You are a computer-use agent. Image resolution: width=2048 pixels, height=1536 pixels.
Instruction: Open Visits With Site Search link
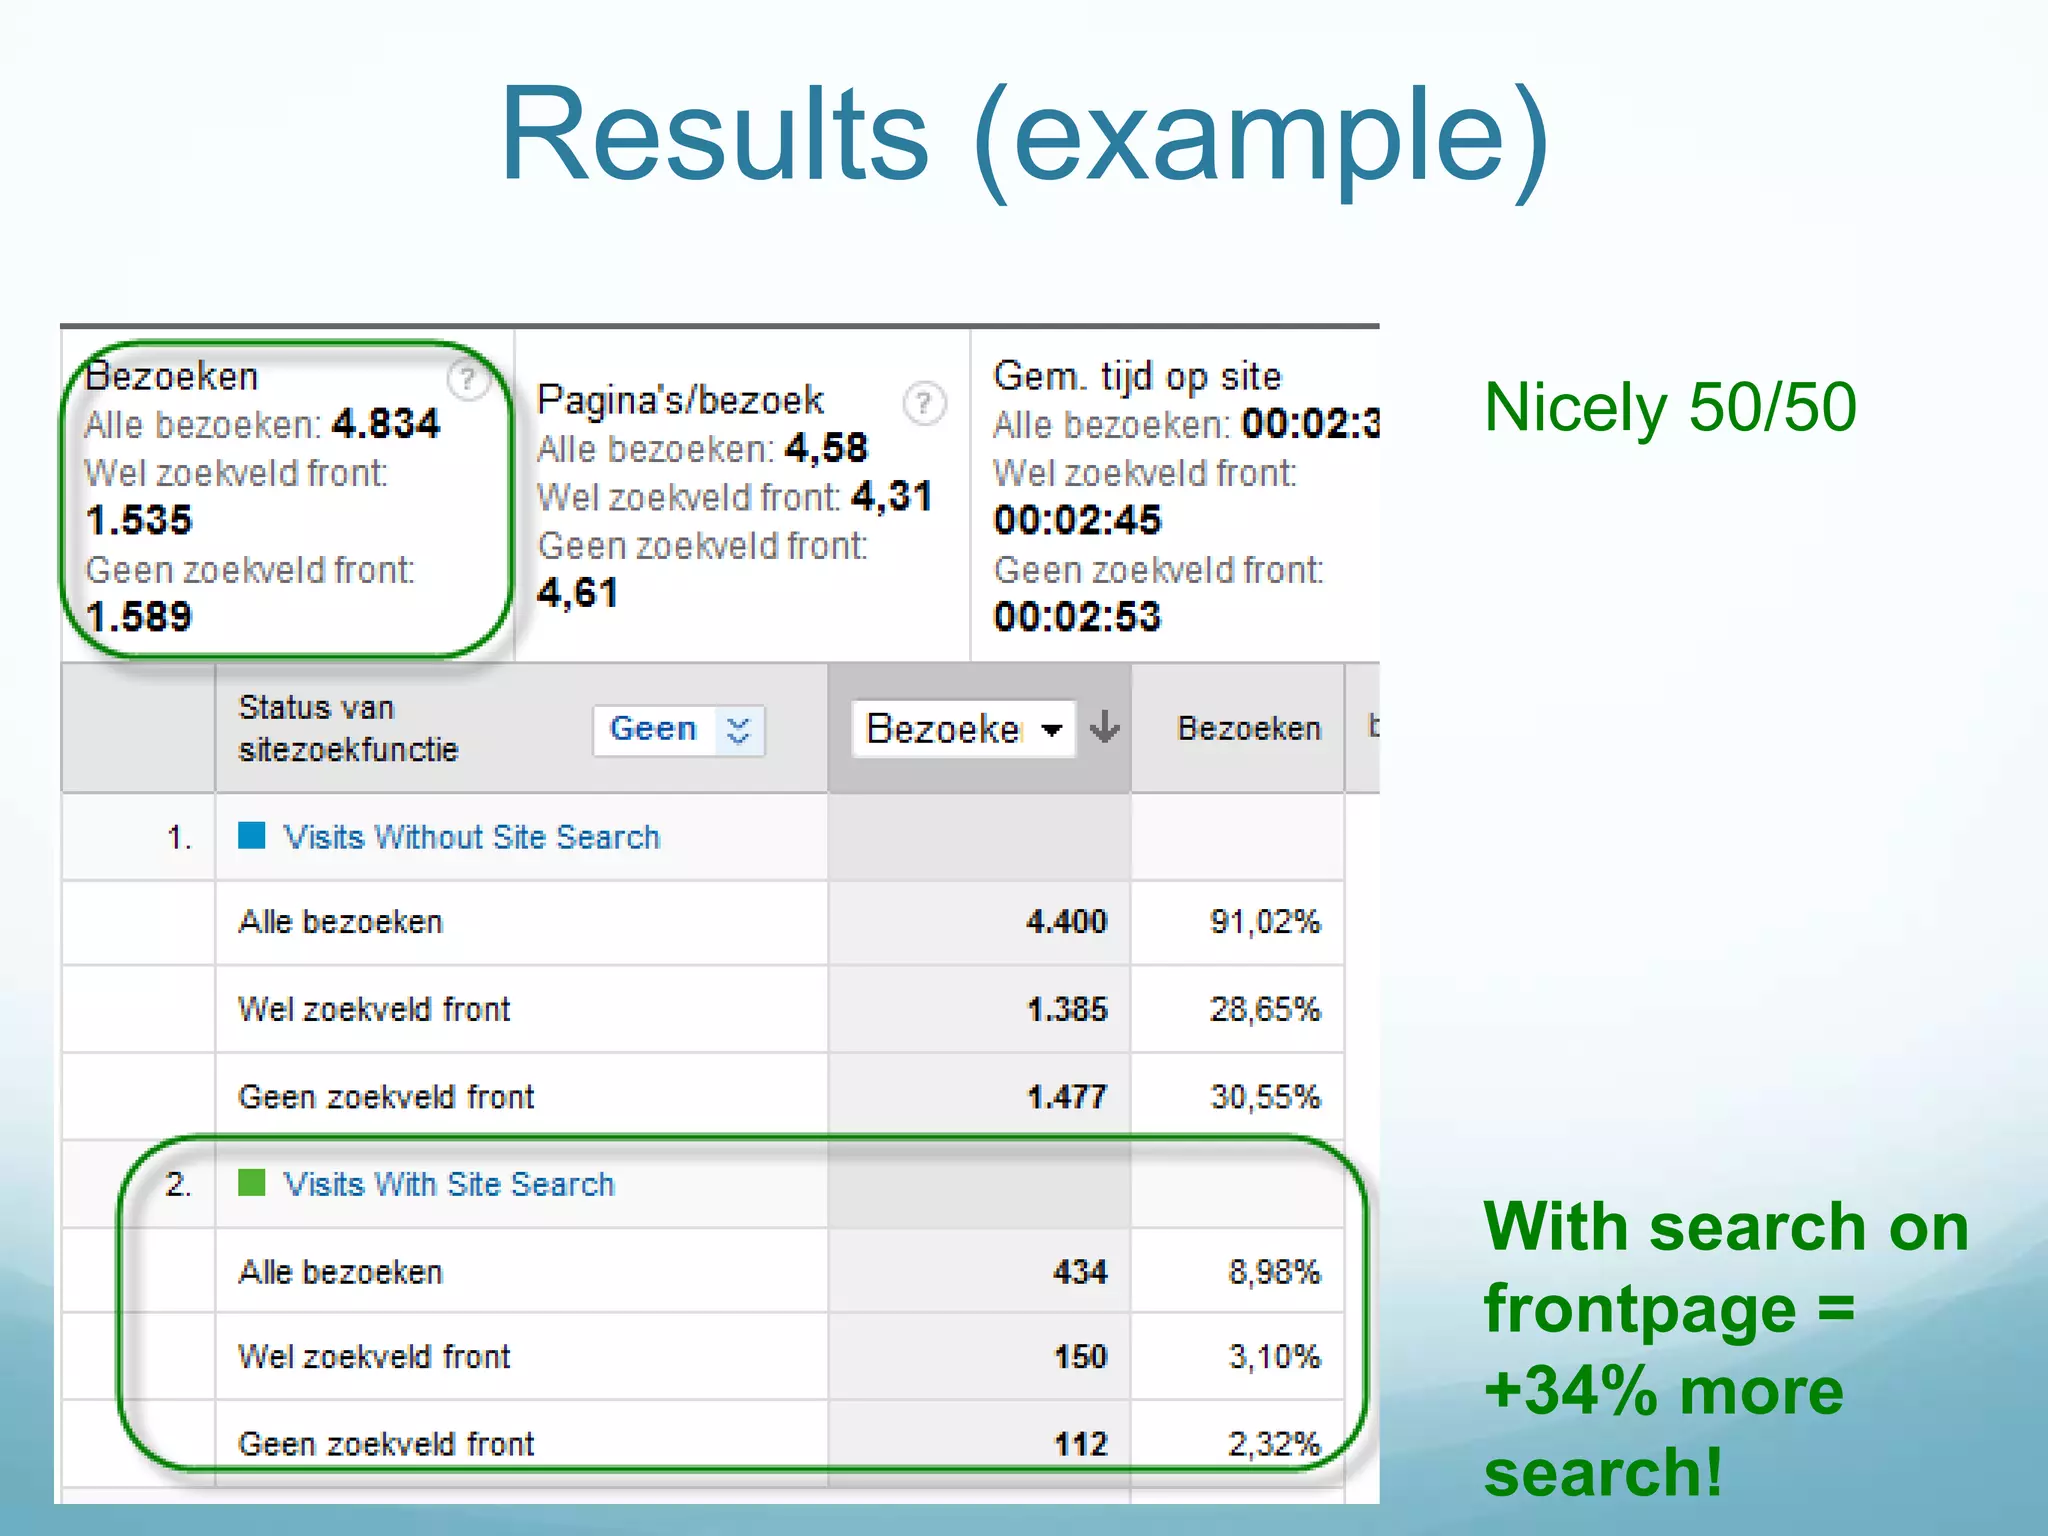click(x=448, y=1185)
